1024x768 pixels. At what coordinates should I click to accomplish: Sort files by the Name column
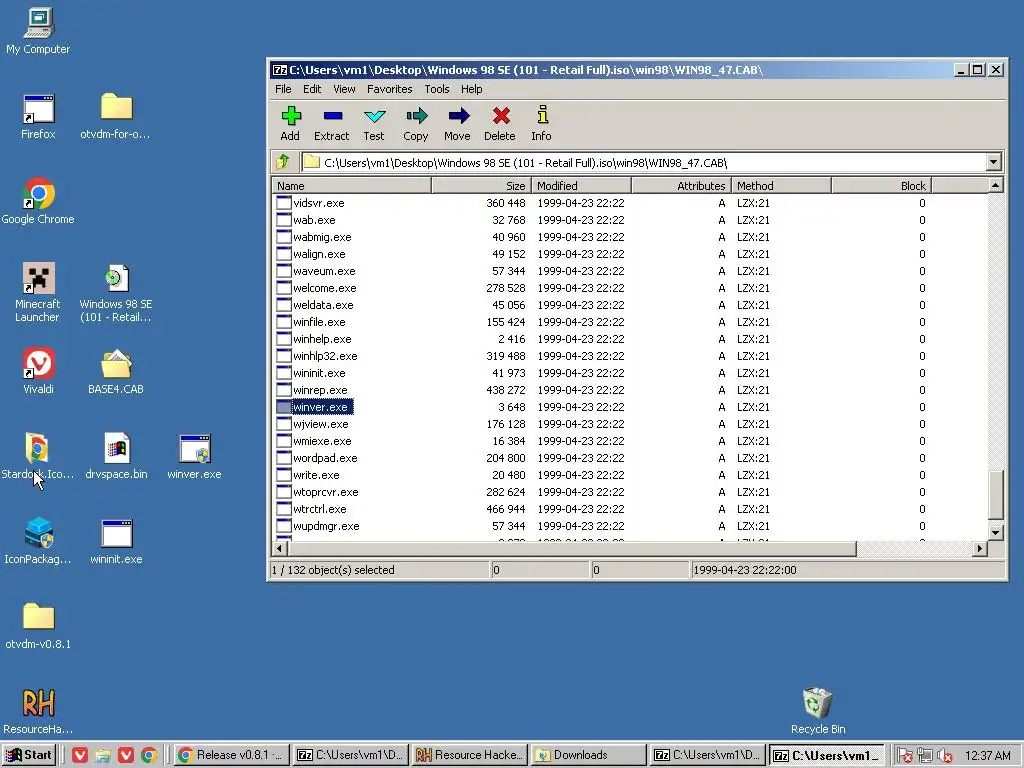click(x=351, y=185)
